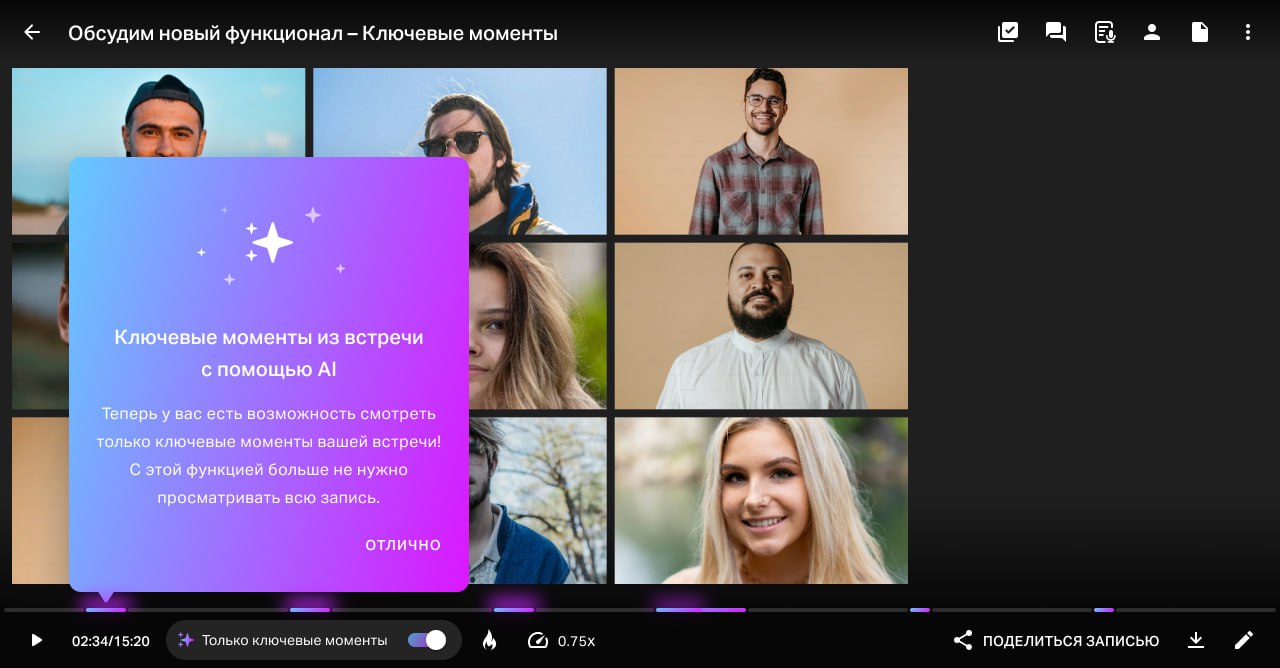Click "ОТЛИЧНО" to dismiss the popup
This screenshot has width=1280, height=668.
point(402,544)
